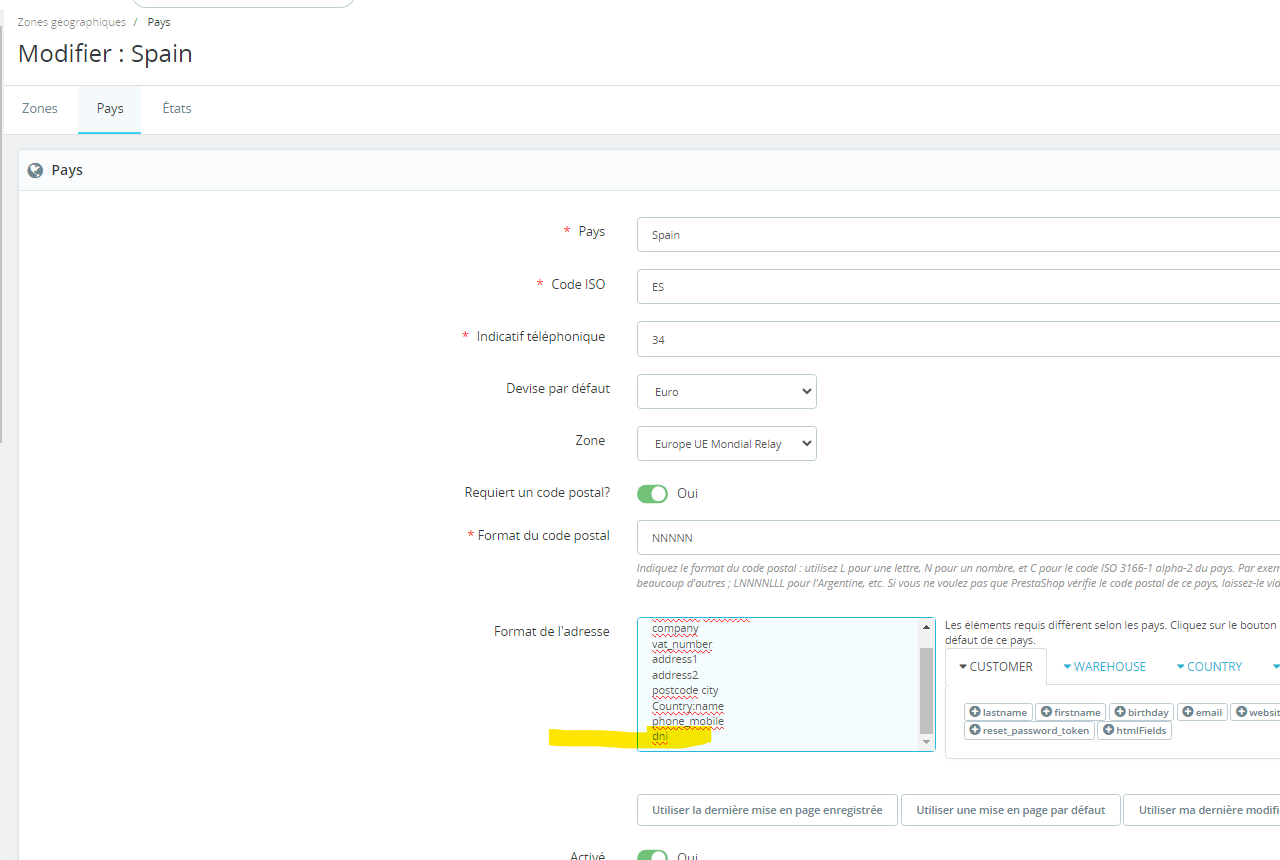Click 'vat_number' line in address format
Image resolution: width=1280 pixels, height=860 pixels.
[x=682, y=644]
